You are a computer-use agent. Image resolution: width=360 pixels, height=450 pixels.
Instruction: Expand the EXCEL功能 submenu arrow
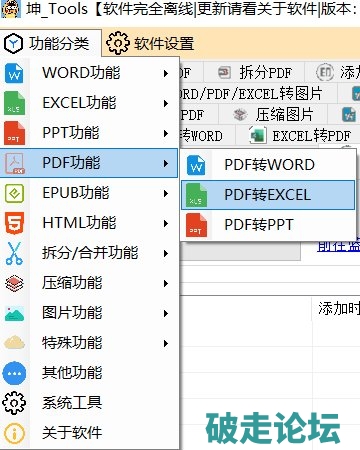coord(166,103)
